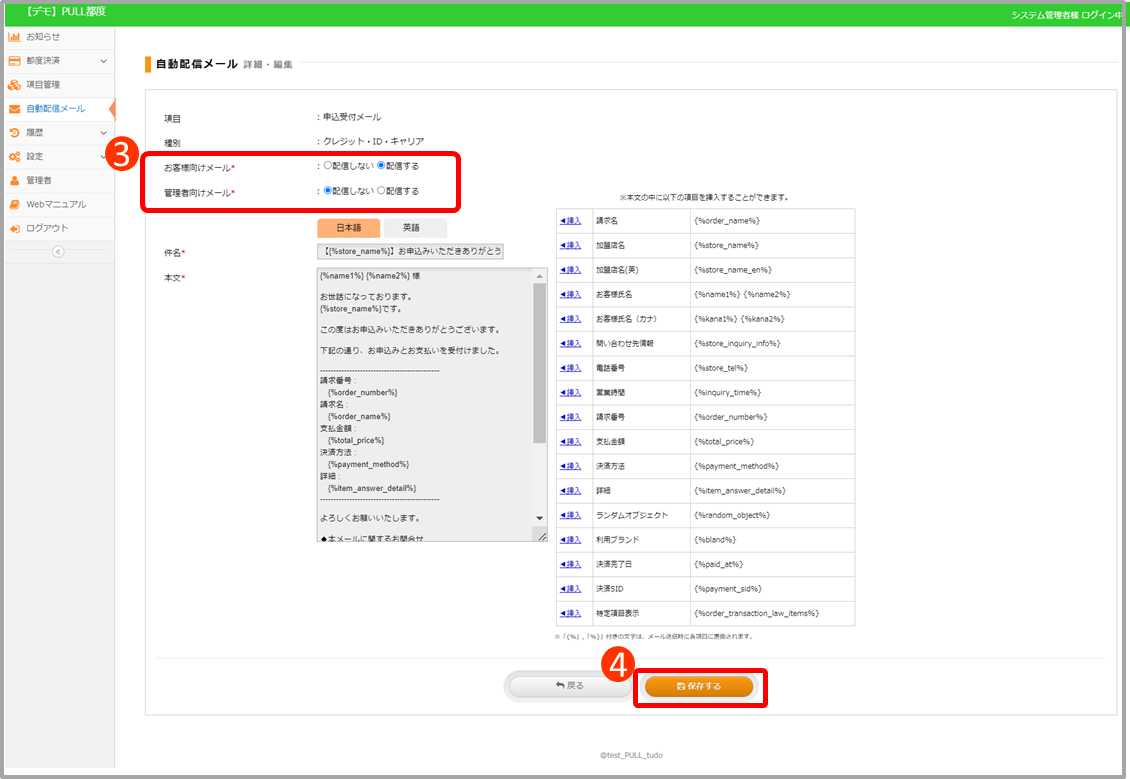Click the 項目管理 sidebar icon
Screen dimensions: 1130x779
tap(14, 85)
